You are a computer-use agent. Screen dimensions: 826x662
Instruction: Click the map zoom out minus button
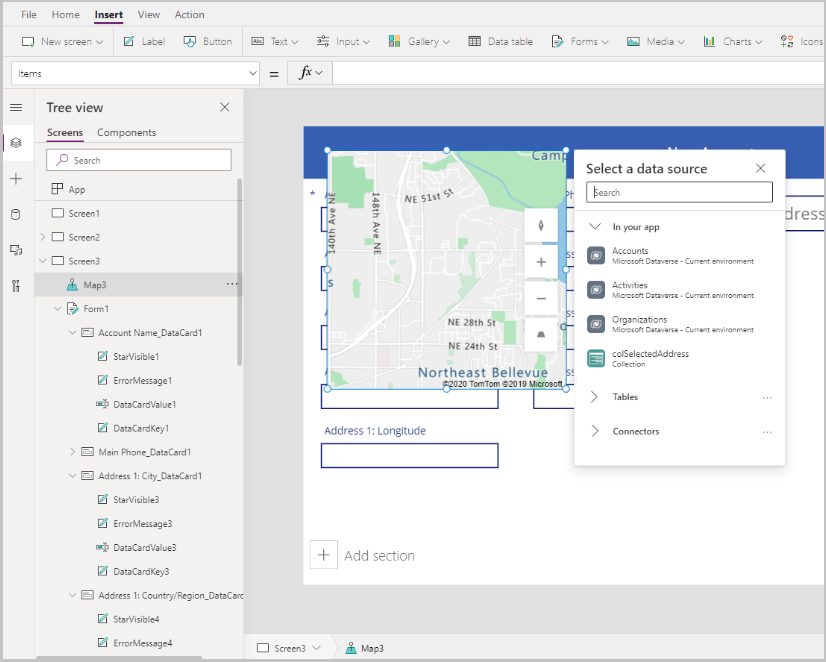[x=541, y=298]
